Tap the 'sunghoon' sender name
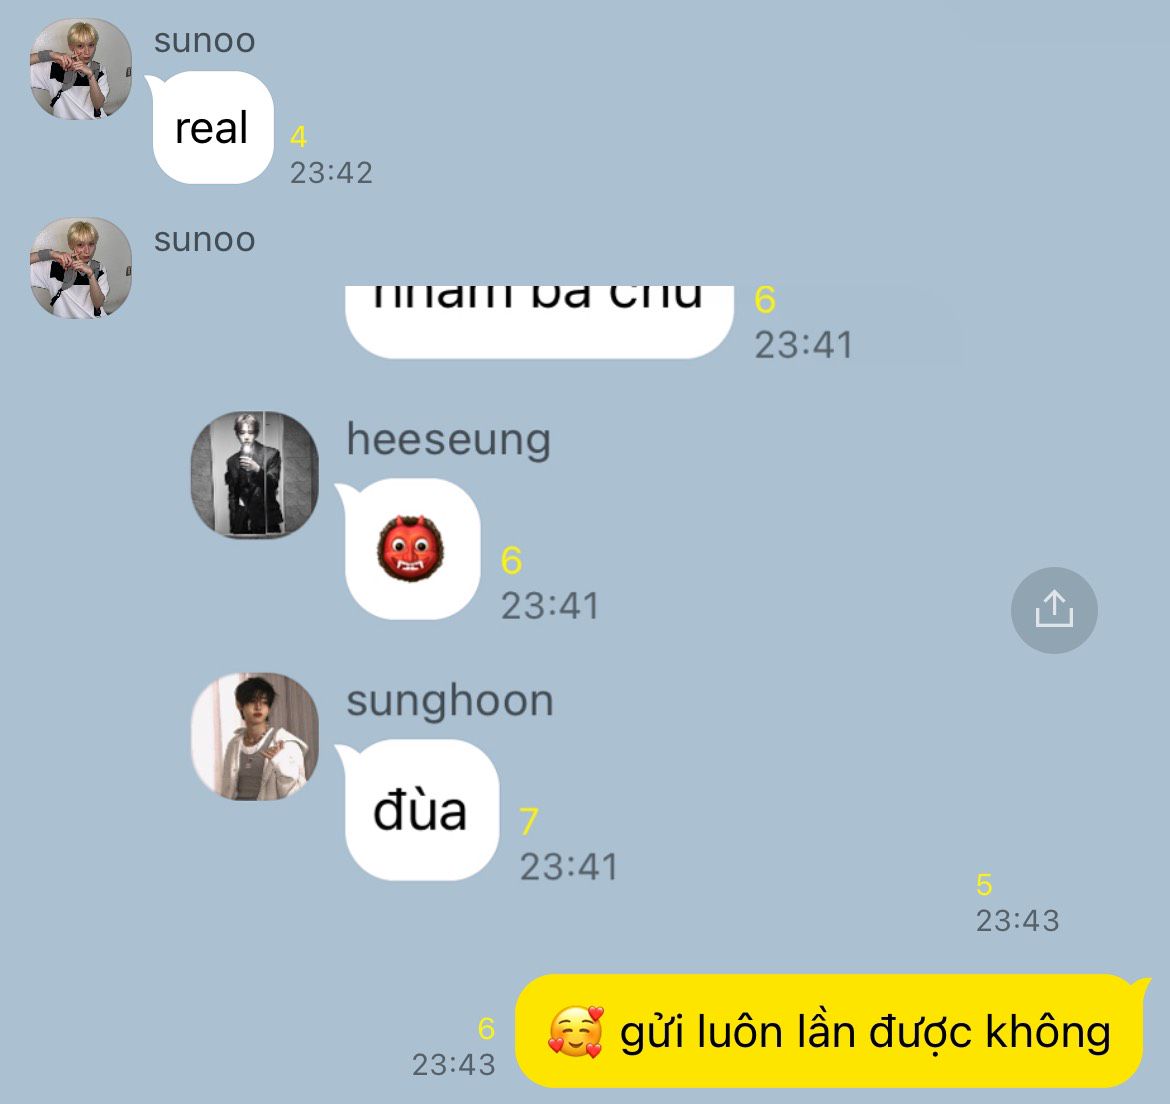Viewport: 1170px width, 1104px height. pyautogui.click(x=450, y=700)
